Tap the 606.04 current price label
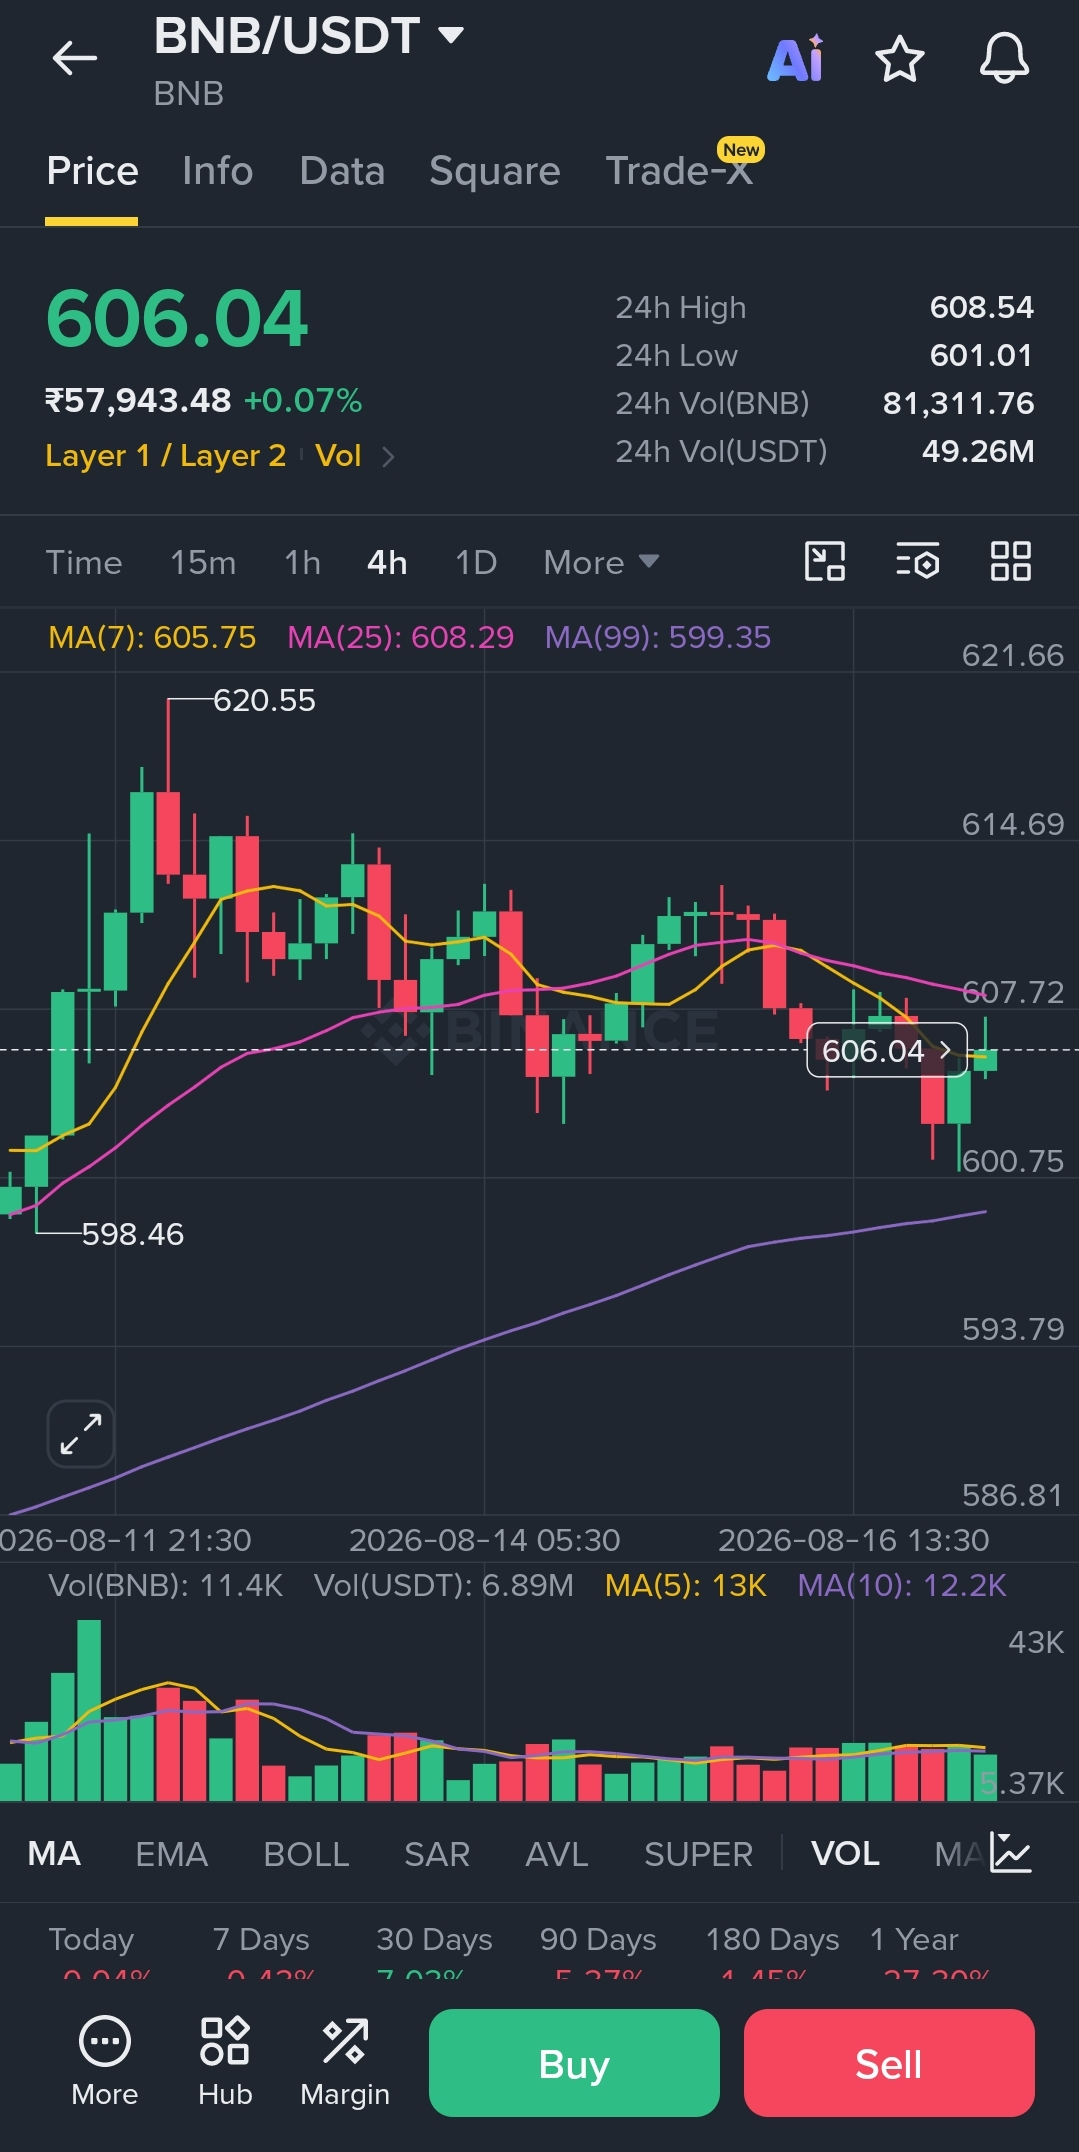The height and width of the screenshot is (2152, 1079). [887, 1050]
